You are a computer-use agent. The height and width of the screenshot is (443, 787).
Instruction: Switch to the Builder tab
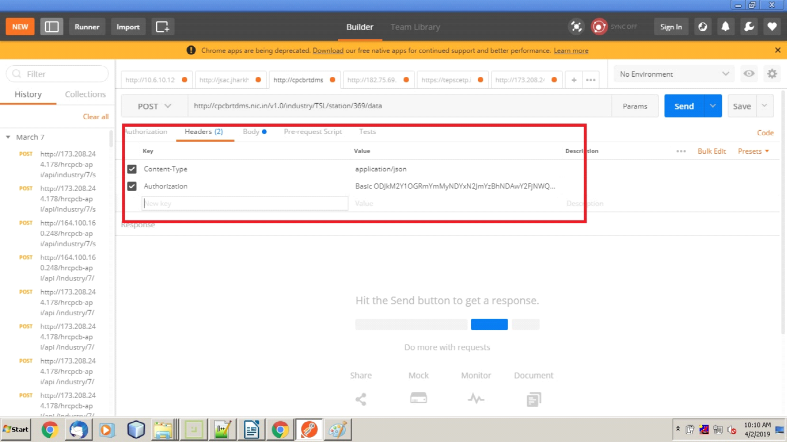(359, 27)
